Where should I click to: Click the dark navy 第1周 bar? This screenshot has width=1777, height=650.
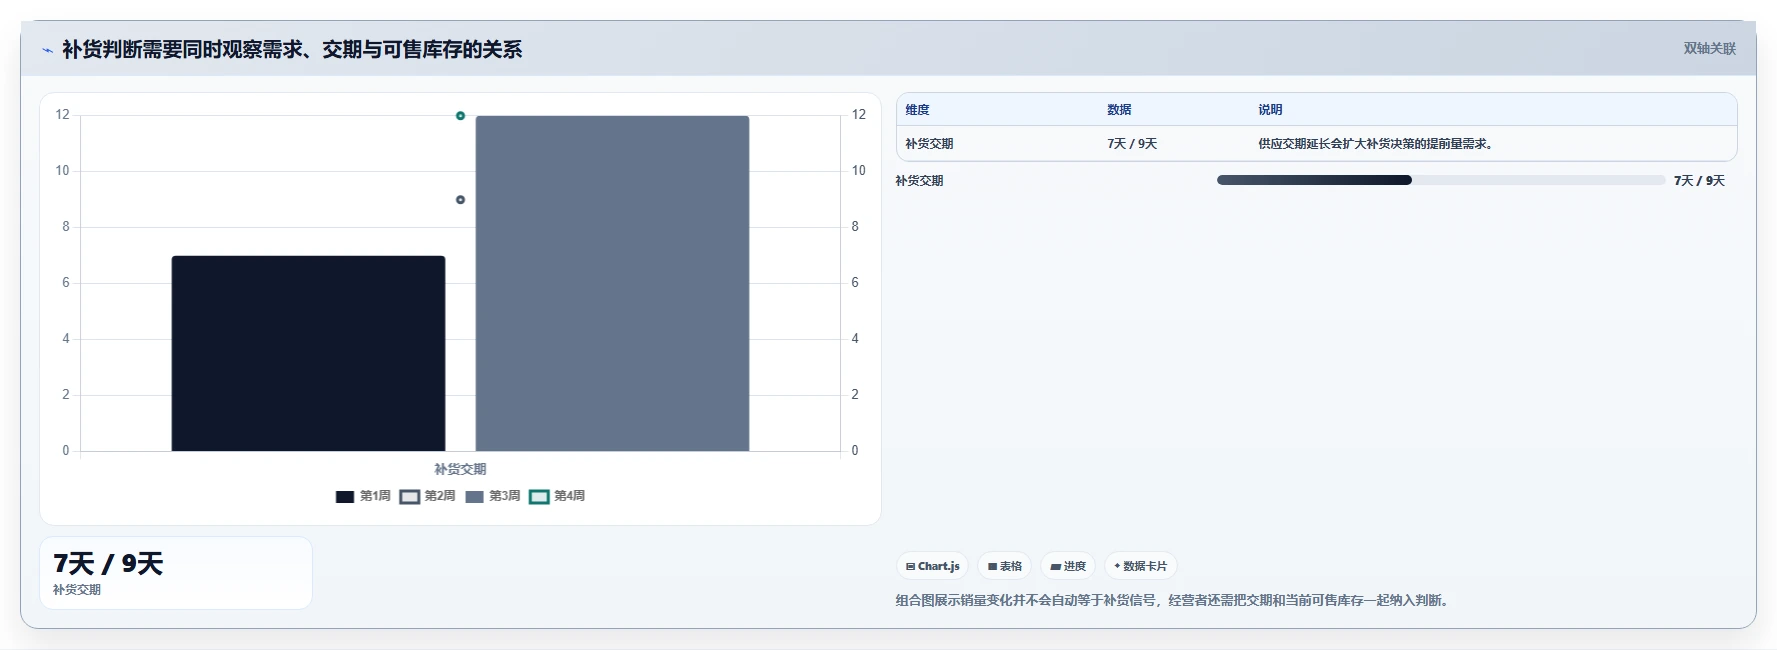tap(308, 353)
